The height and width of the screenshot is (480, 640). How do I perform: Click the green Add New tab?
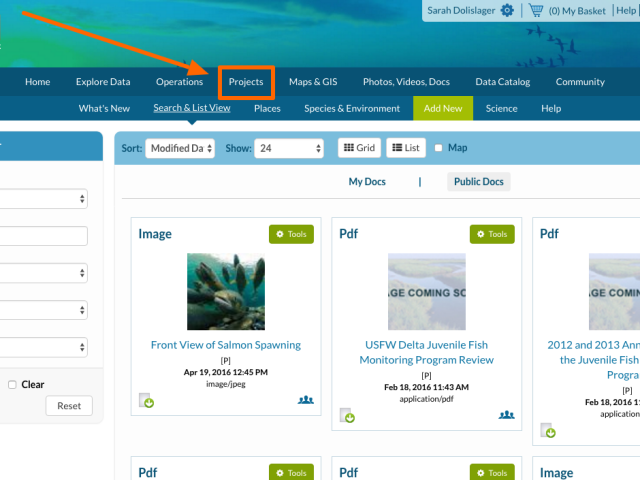tap(443, 108)
